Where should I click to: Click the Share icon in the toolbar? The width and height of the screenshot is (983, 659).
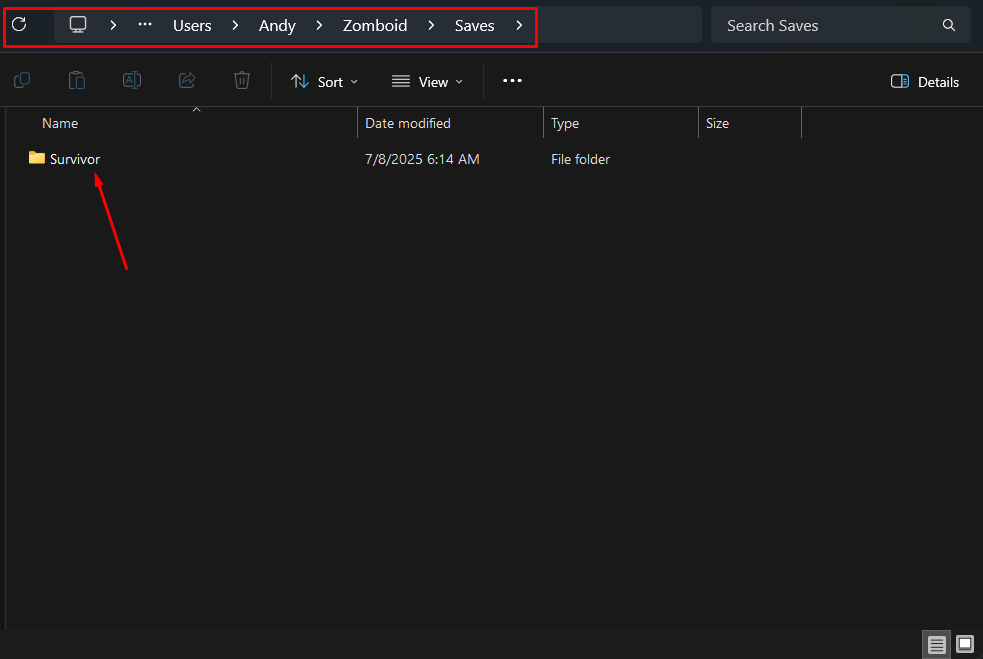point(186,81)
